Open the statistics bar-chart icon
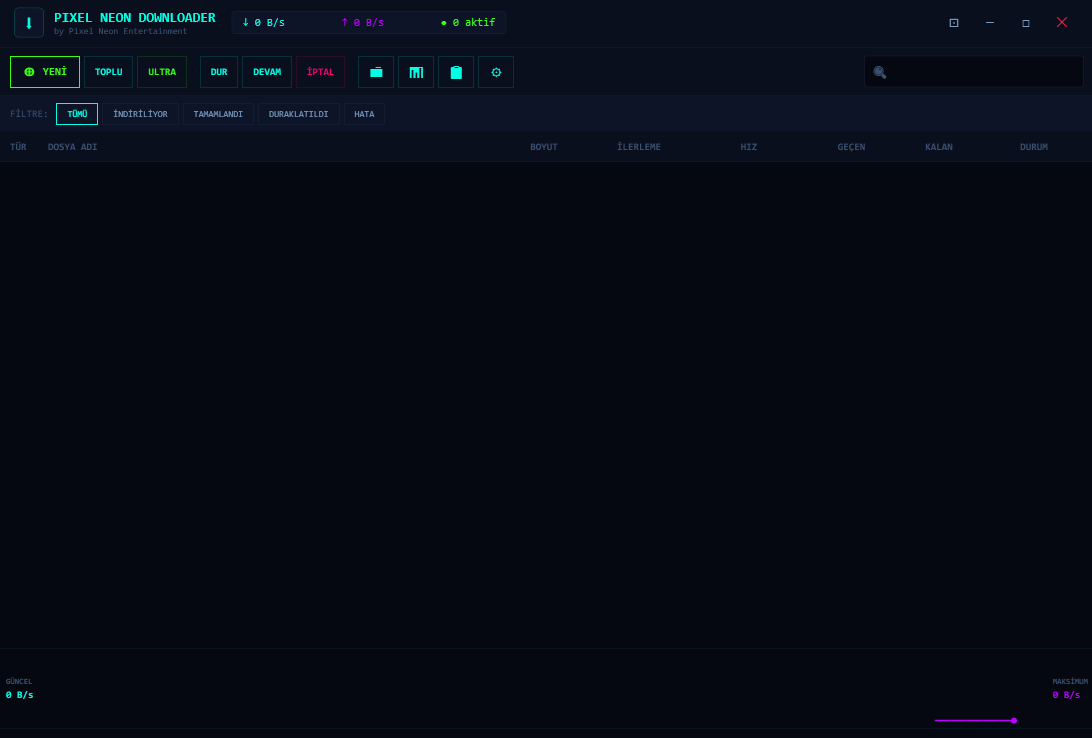 [416, 72]
